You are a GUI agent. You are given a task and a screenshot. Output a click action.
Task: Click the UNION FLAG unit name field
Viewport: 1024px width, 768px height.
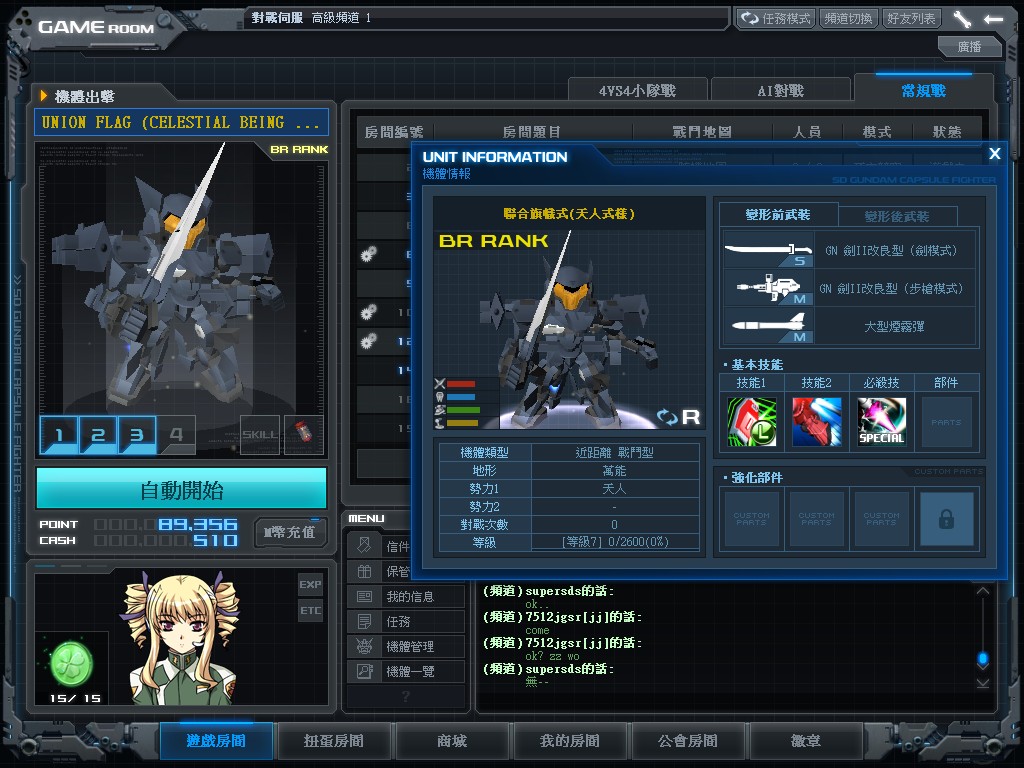tap(181, 122)
